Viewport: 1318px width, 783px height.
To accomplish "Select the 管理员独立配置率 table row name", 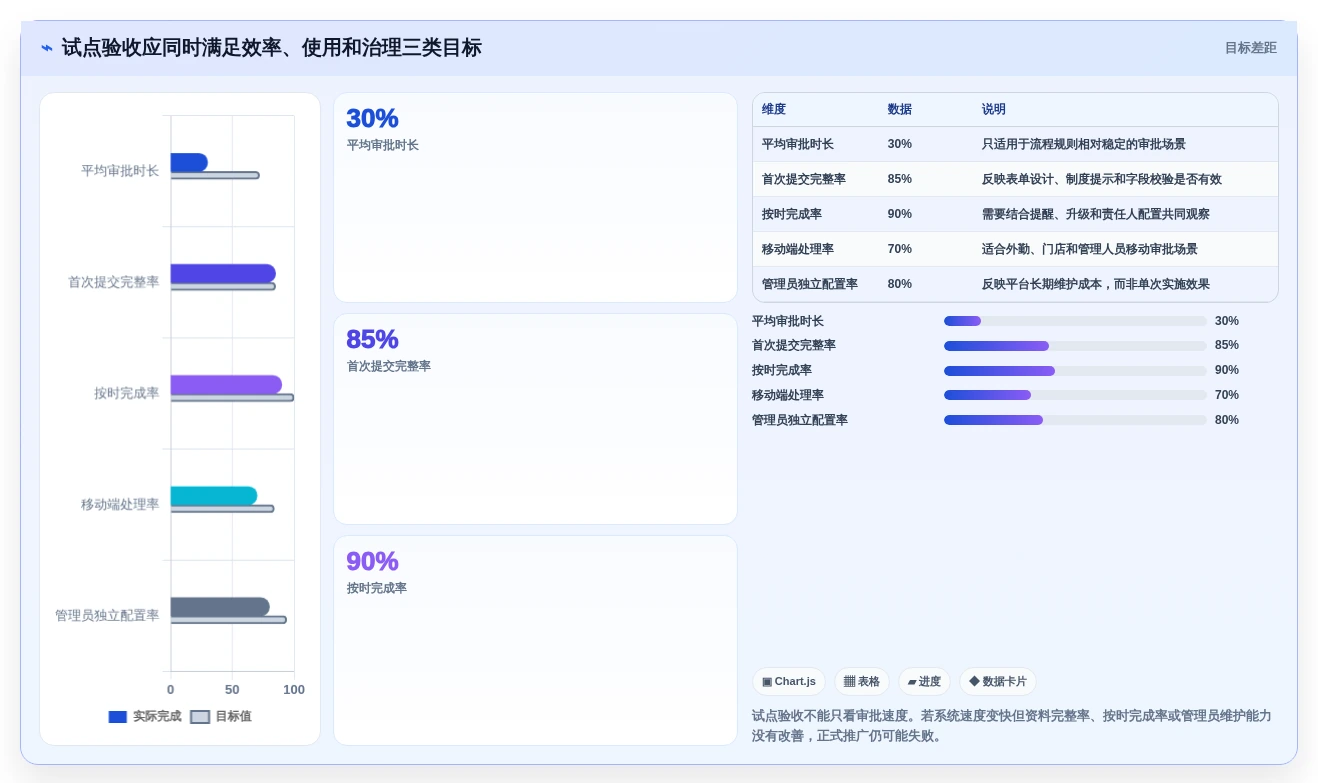I will tap(810, 284).
